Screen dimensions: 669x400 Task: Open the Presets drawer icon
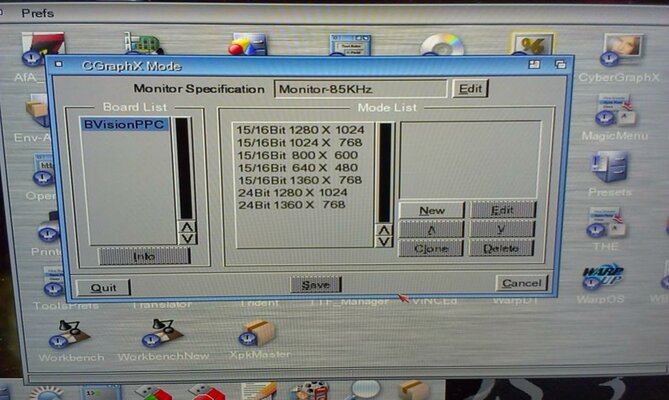(609, 167)
